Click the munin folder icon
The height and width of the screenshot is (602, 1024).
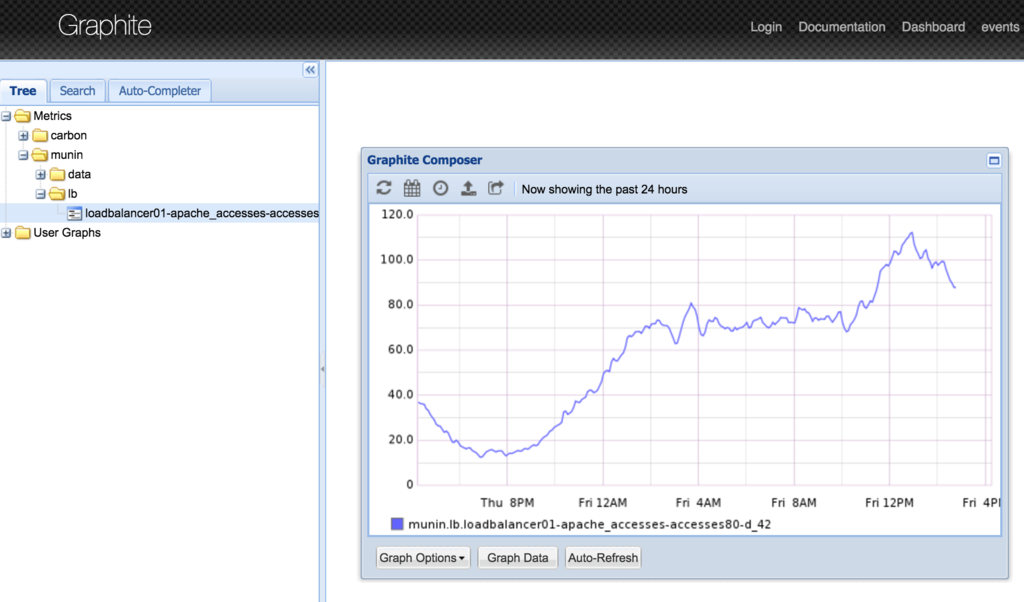[40, 155]
